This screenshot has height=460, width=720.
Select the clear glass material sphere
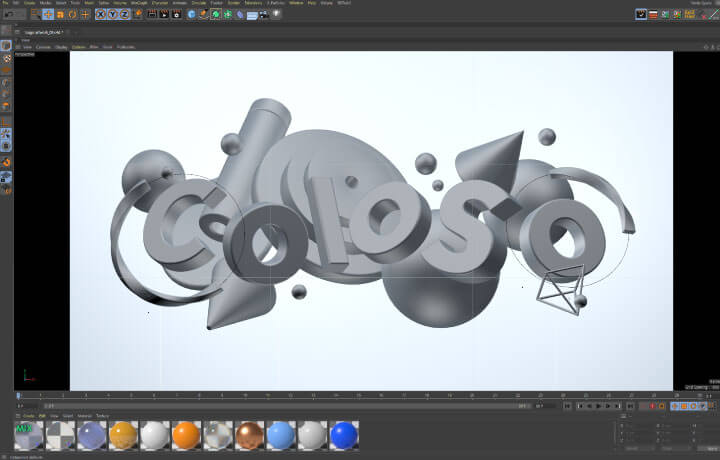(218, 435)
